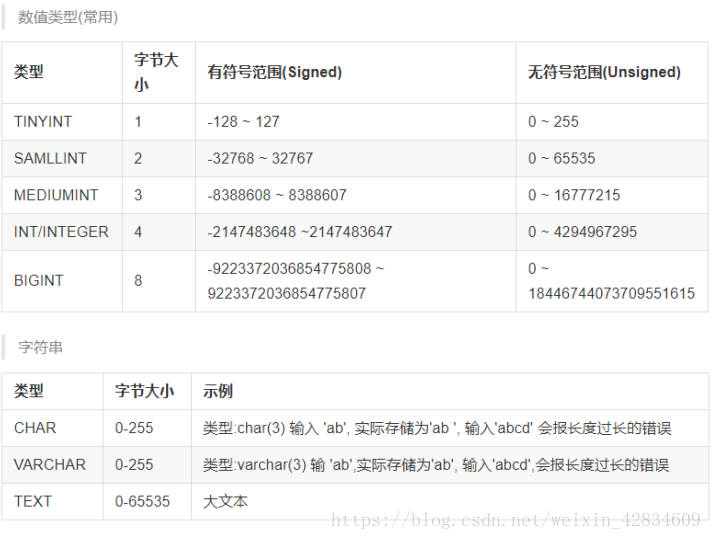Select the VARCHAR cell

click(x=53, y=465)
